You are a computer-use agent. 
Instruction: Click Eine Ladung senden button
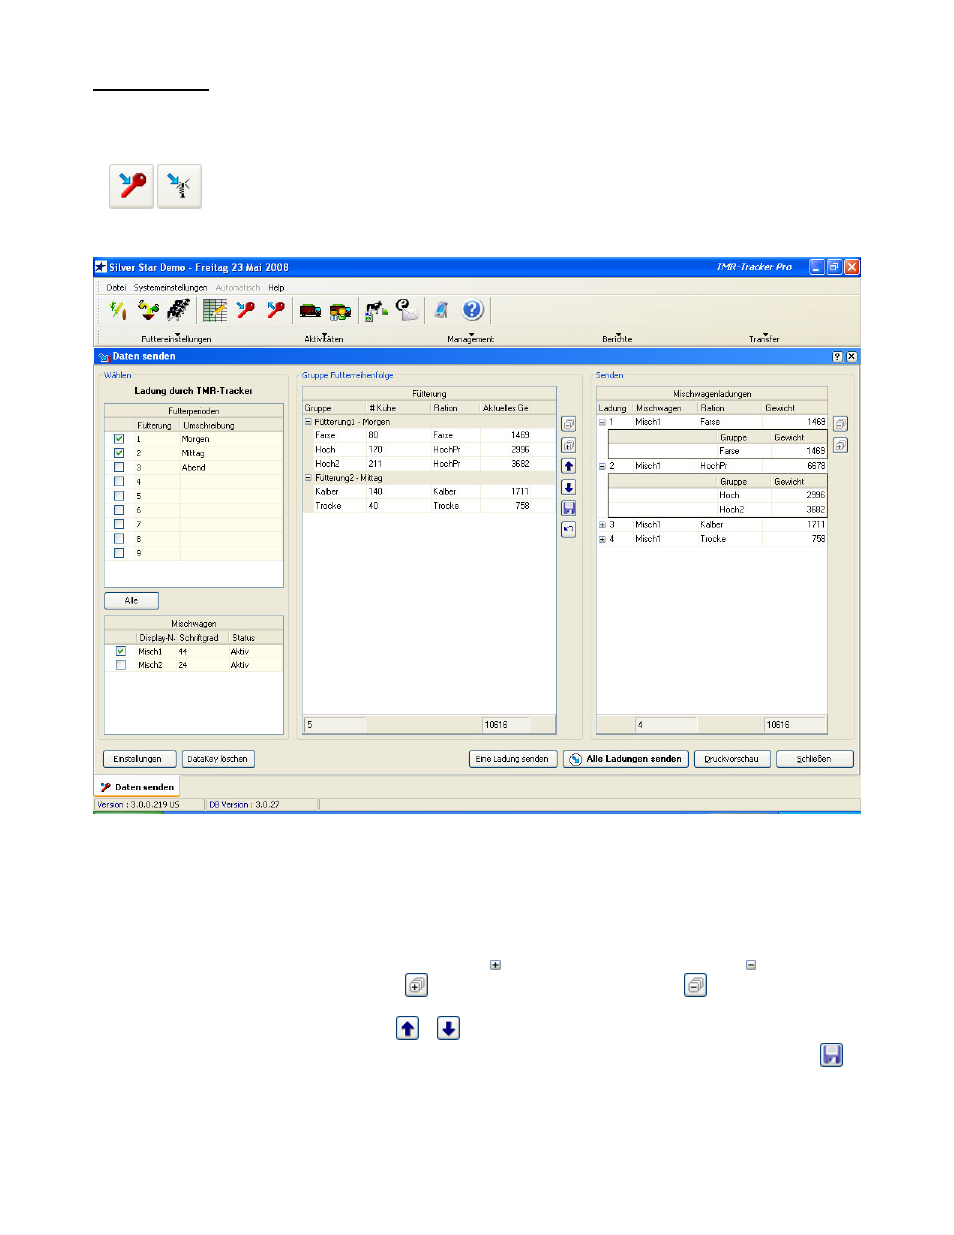coord(513,759)
